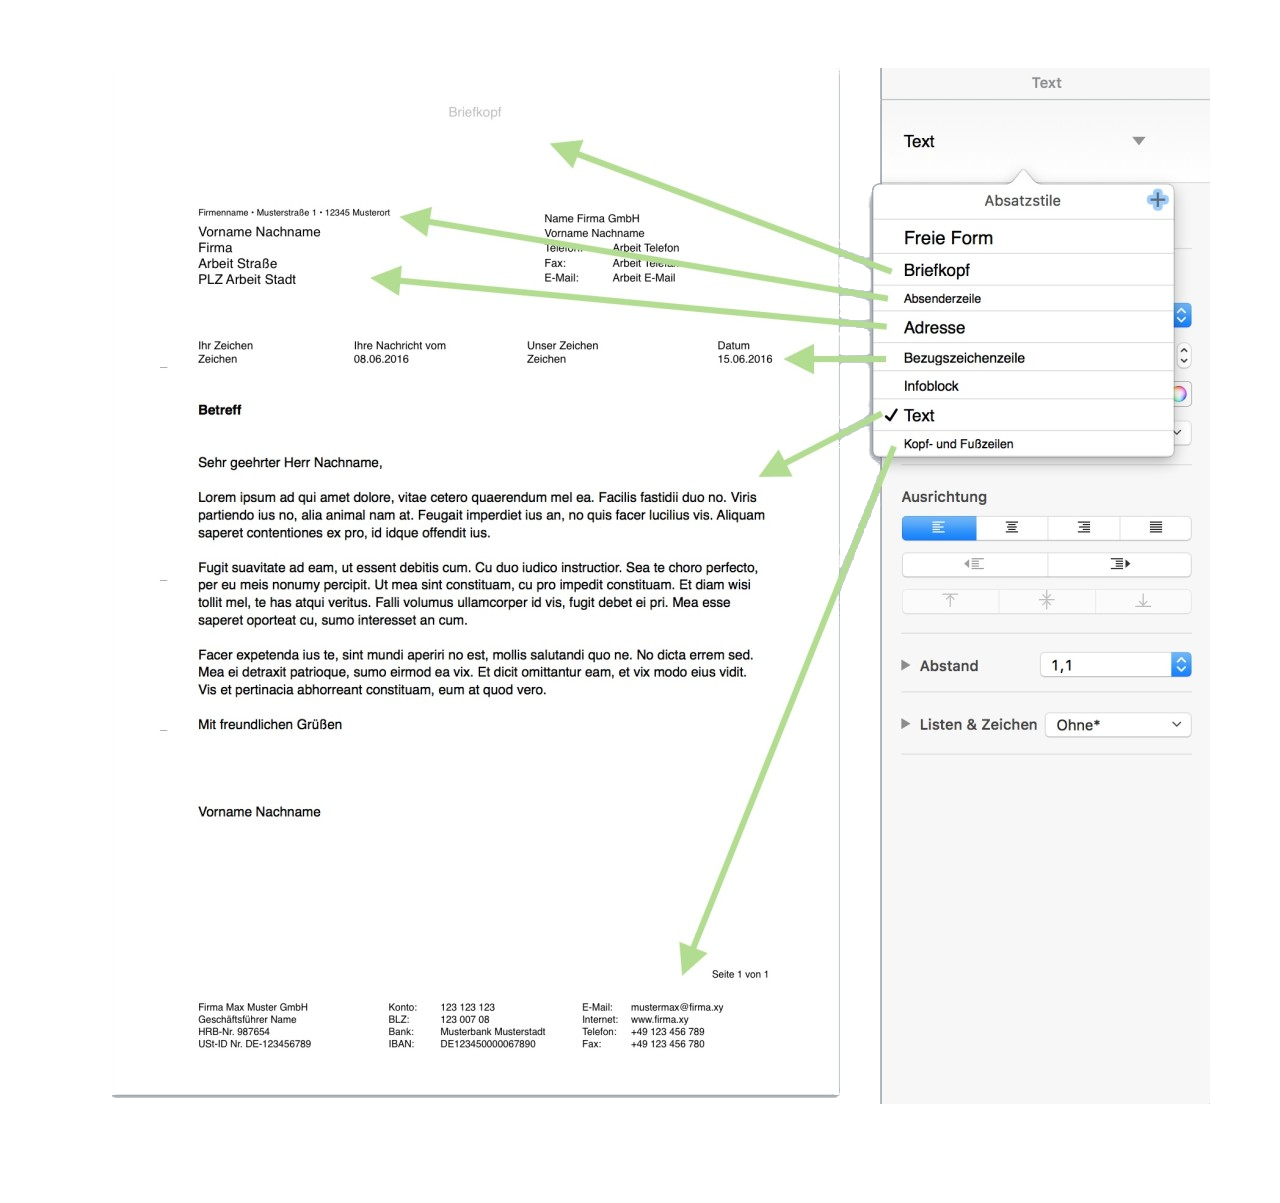Open the color wheel picker
Viewport: 1280px width, 1203px height.
[x=1180, y=394]
